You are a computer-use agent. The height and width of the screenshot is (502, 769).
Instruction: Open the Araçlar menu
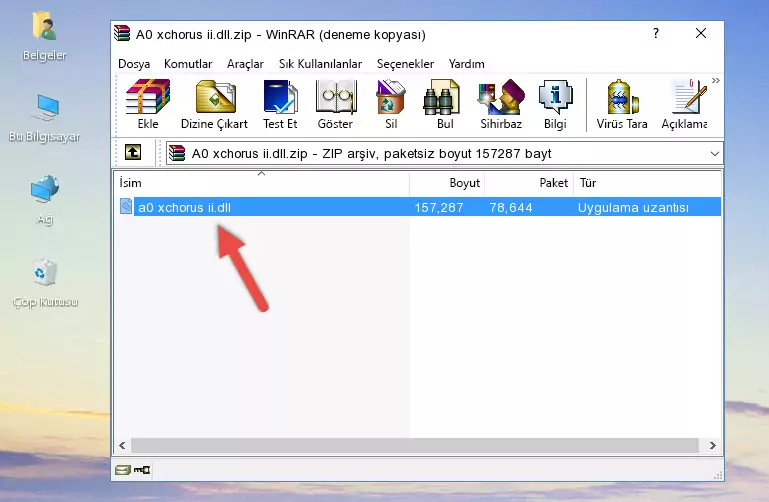[x=245, y=64]
